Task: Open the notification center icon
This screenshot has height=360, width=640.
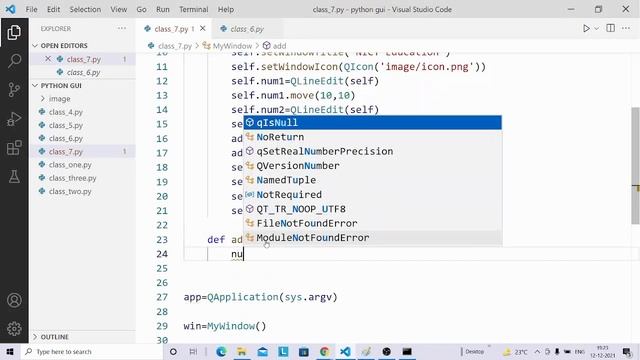Action: coord(627,351)
